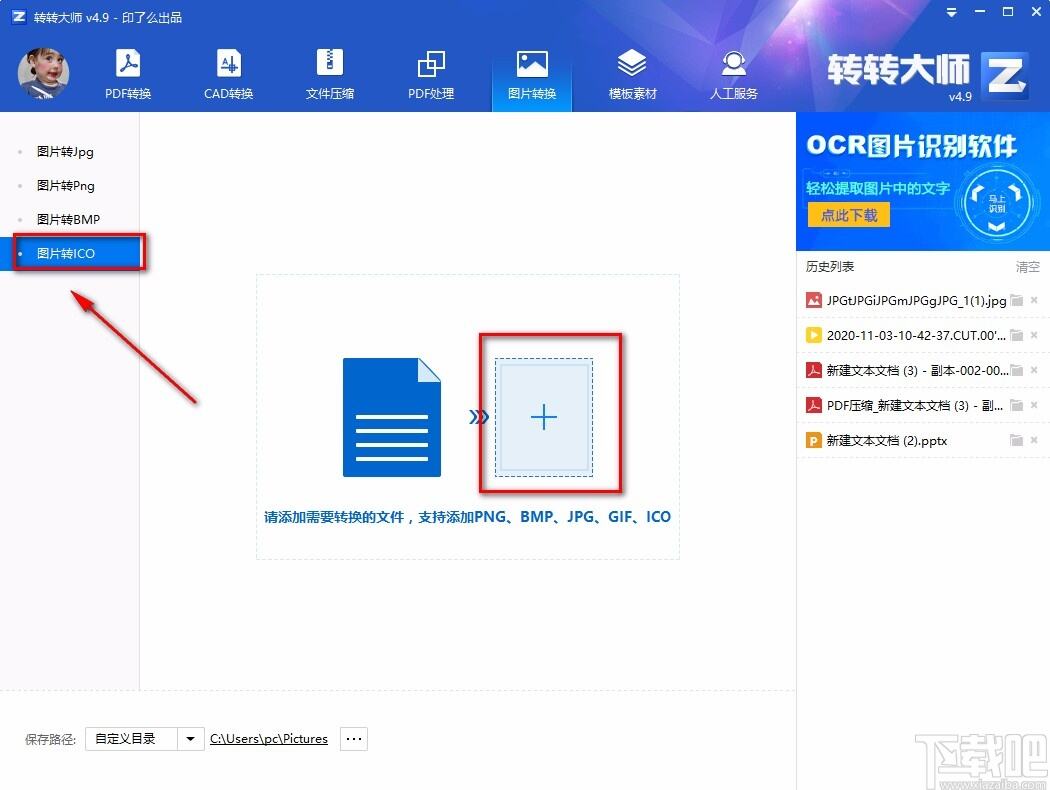Open folder for 新建文本文档 (2).pptx
Screen dimensions: 1050x790
click(x=1017, y=440)
